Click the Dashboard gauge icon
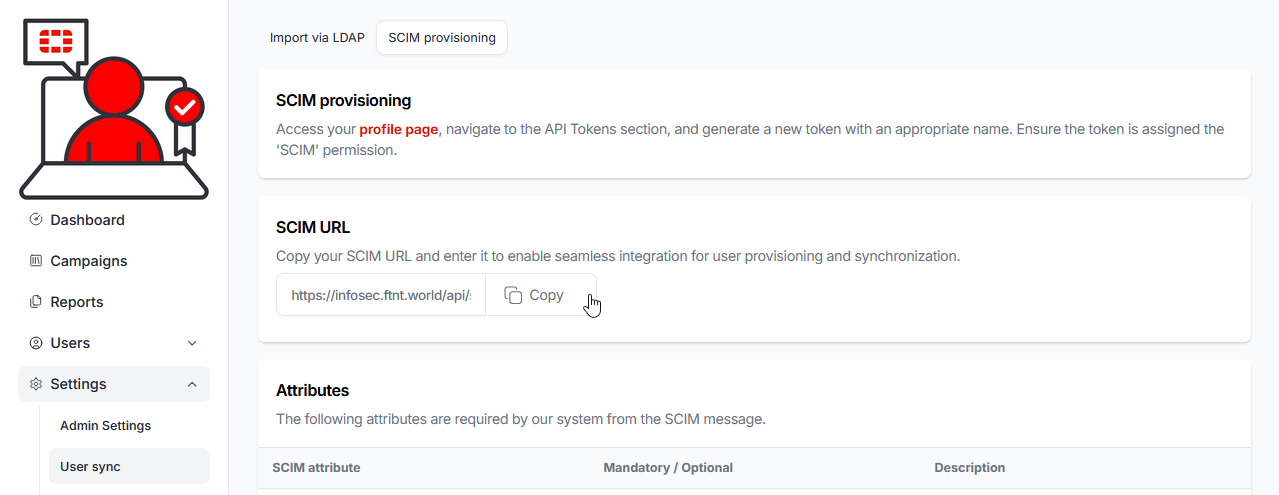 coord(36,220)
